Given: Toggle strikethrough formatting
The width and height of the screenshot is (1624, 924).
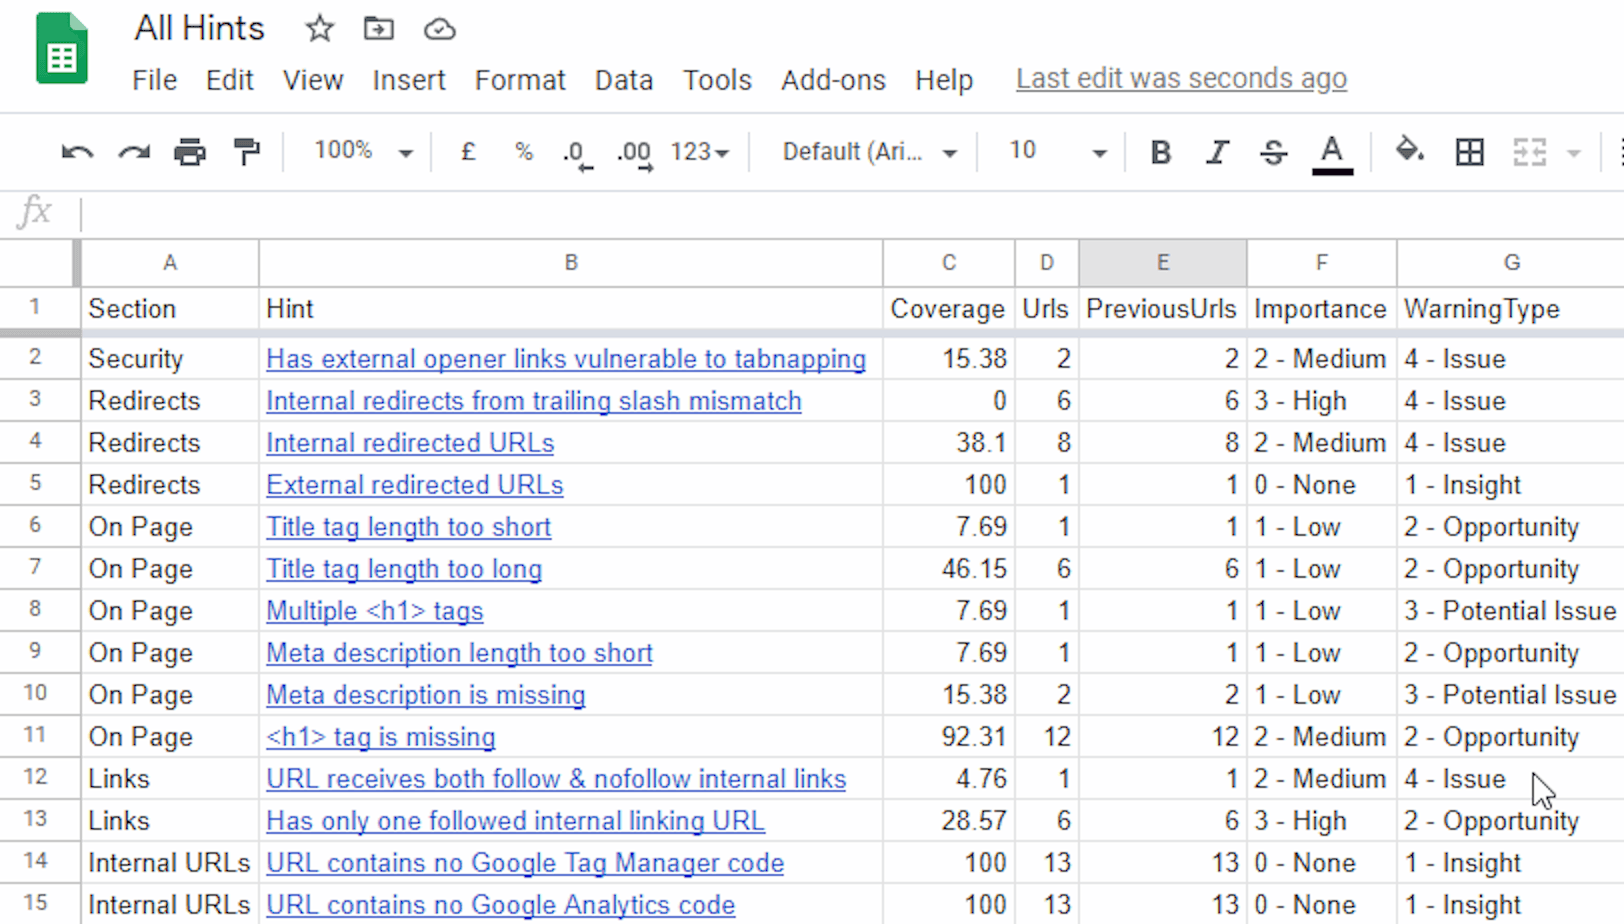Looking at the screenshot, I should [x=1273, y=152].
